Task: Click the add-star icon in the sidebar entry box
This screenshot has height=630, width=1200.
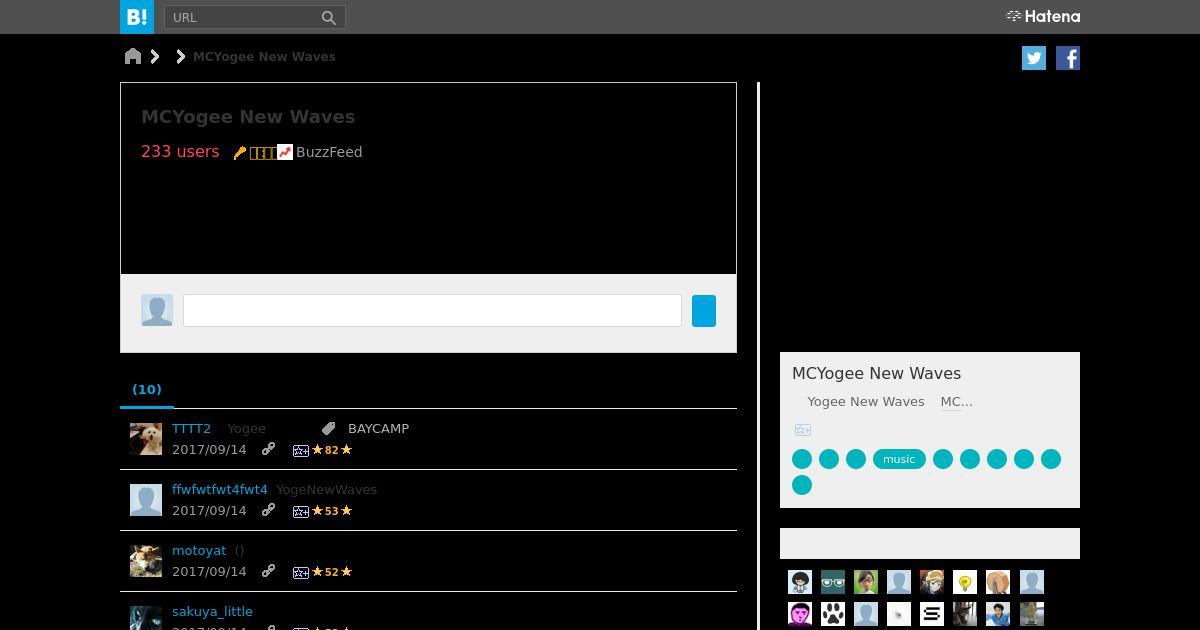Action: pyautogui.click(x=803, y=430)
